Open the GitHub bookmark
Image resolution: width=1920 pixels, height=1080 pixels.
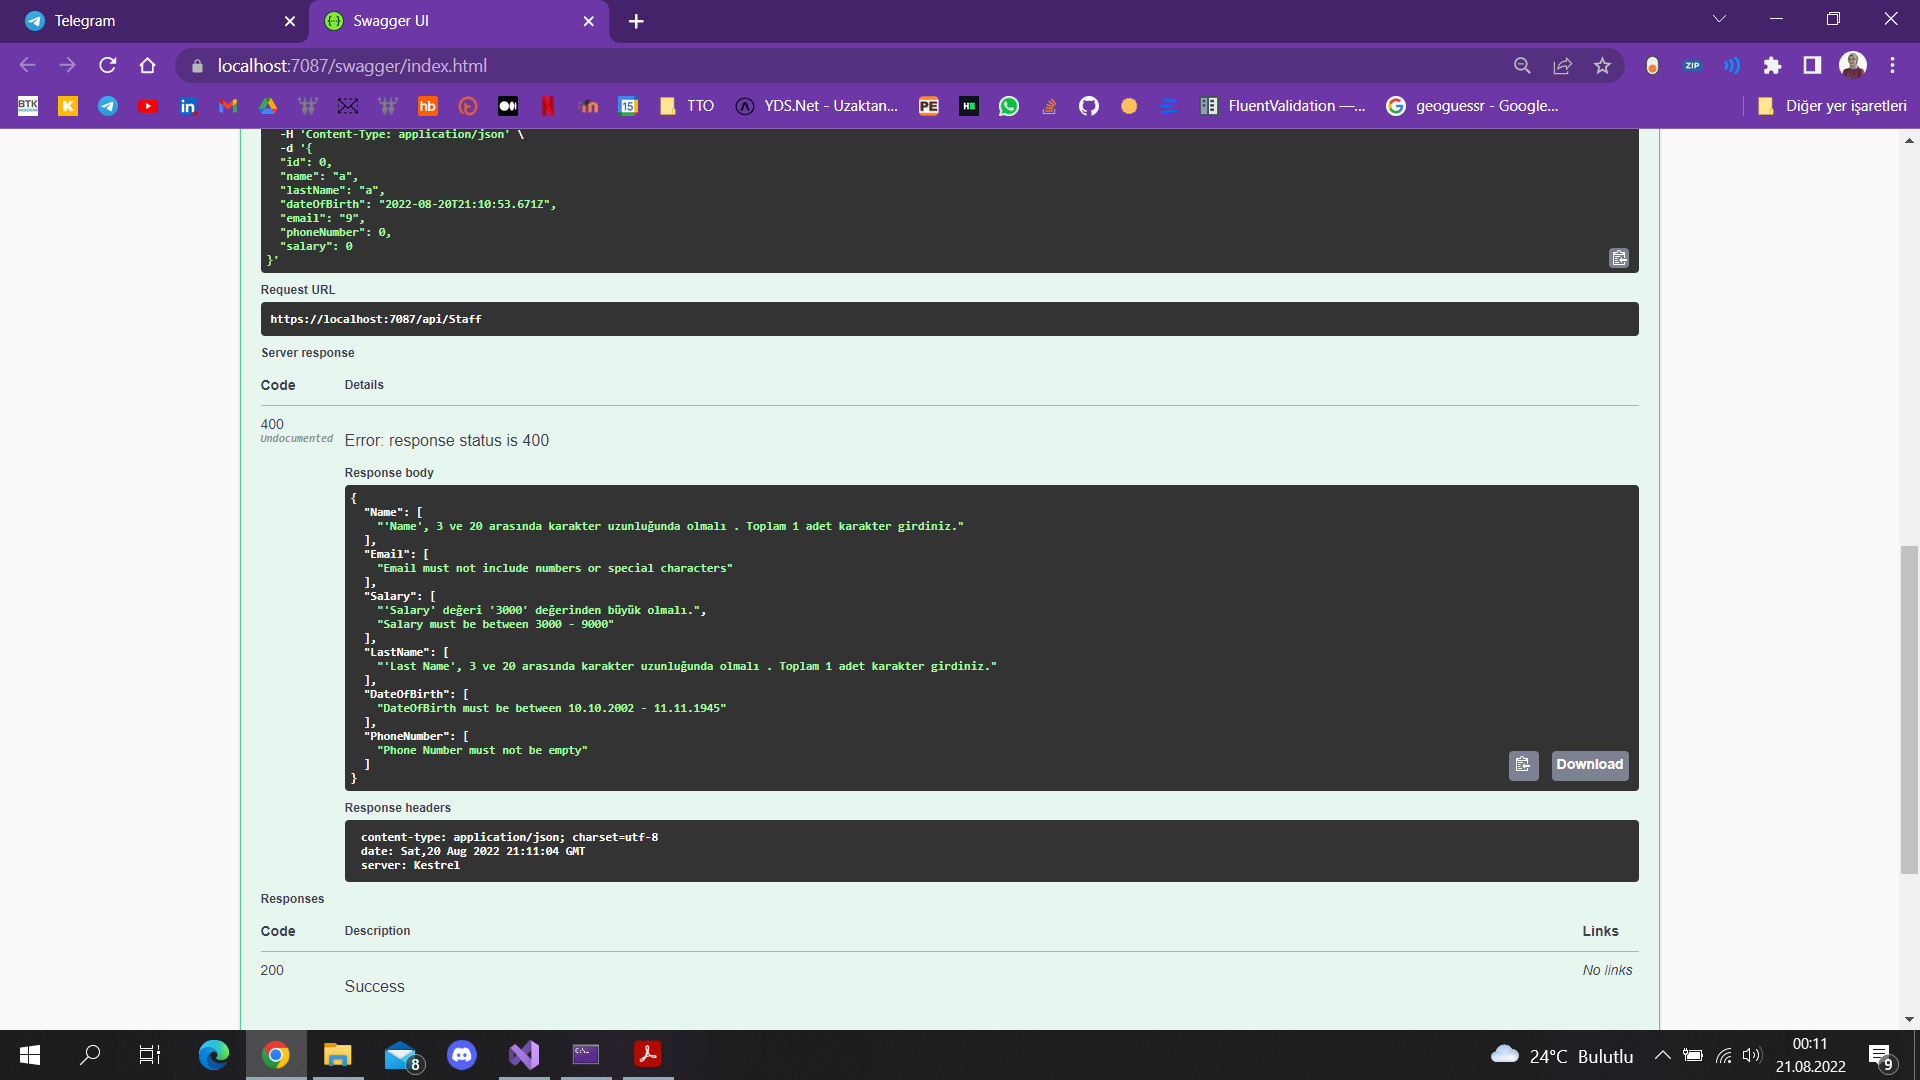pos(1089,105)
